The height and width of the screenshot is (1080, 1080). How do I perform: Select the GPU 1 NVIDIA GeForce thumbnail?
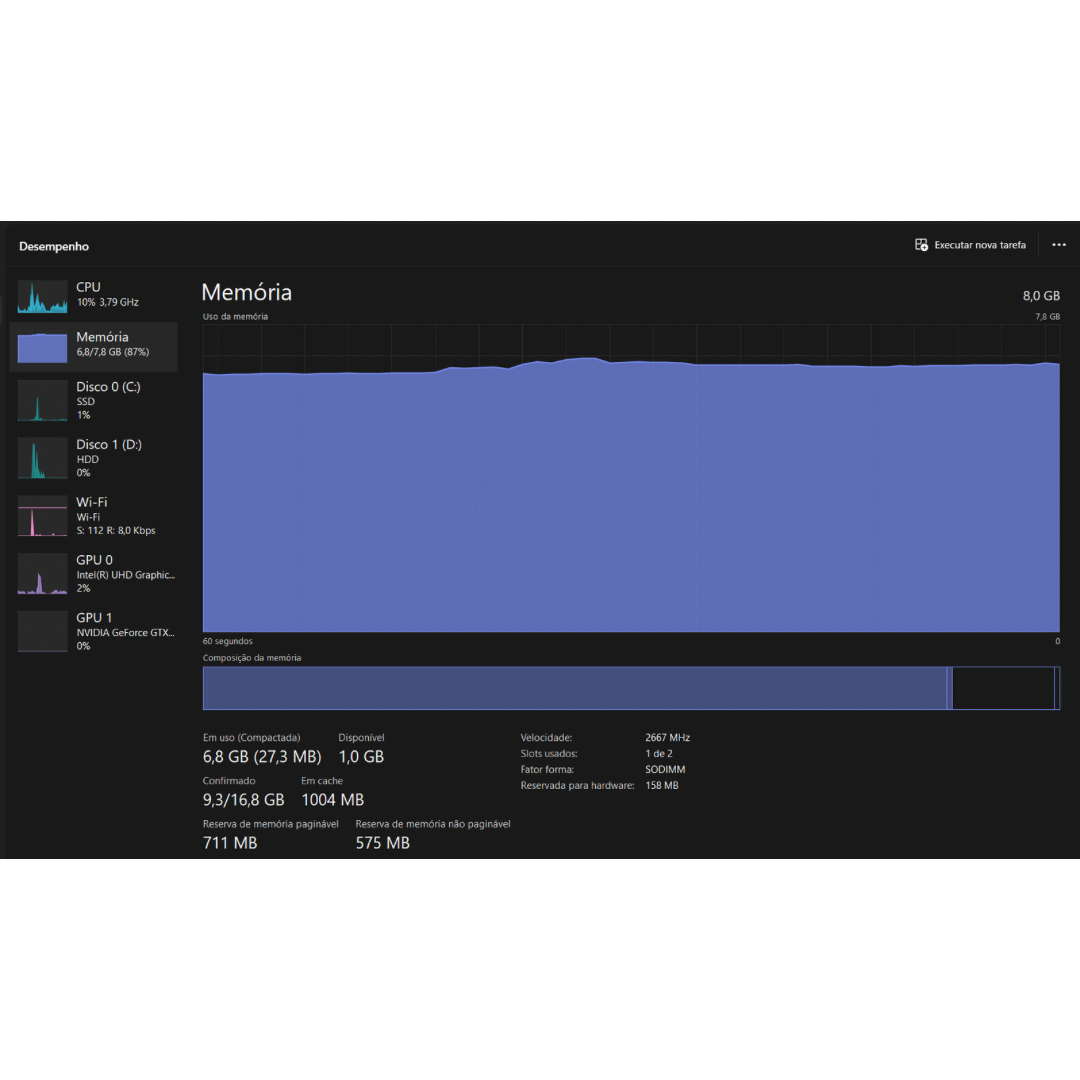pyautogui.click(x=42, y=632)
